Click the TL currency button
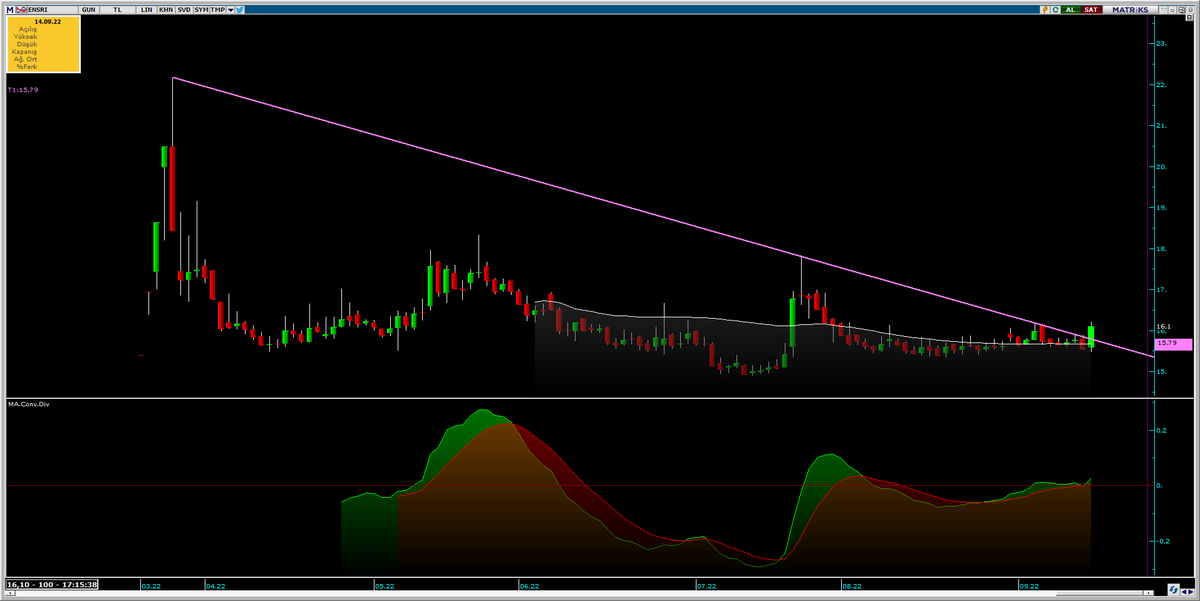Viewport: 1200px width, 601px height. coord(117,9)
